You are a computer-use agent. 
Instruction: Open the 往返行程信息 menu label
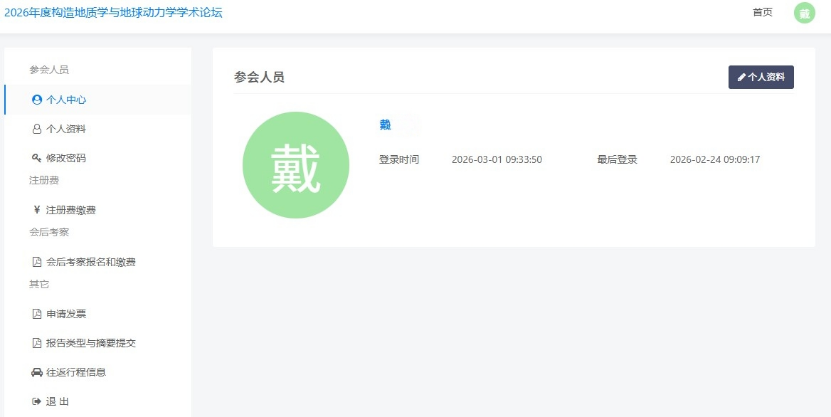[76, 372]
